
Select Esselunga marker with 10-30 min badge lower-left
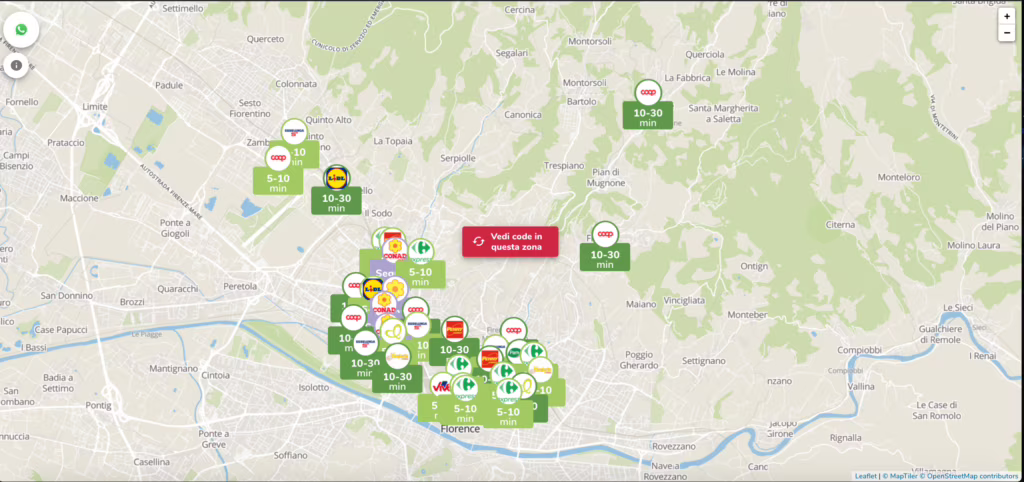coord(366,342)
